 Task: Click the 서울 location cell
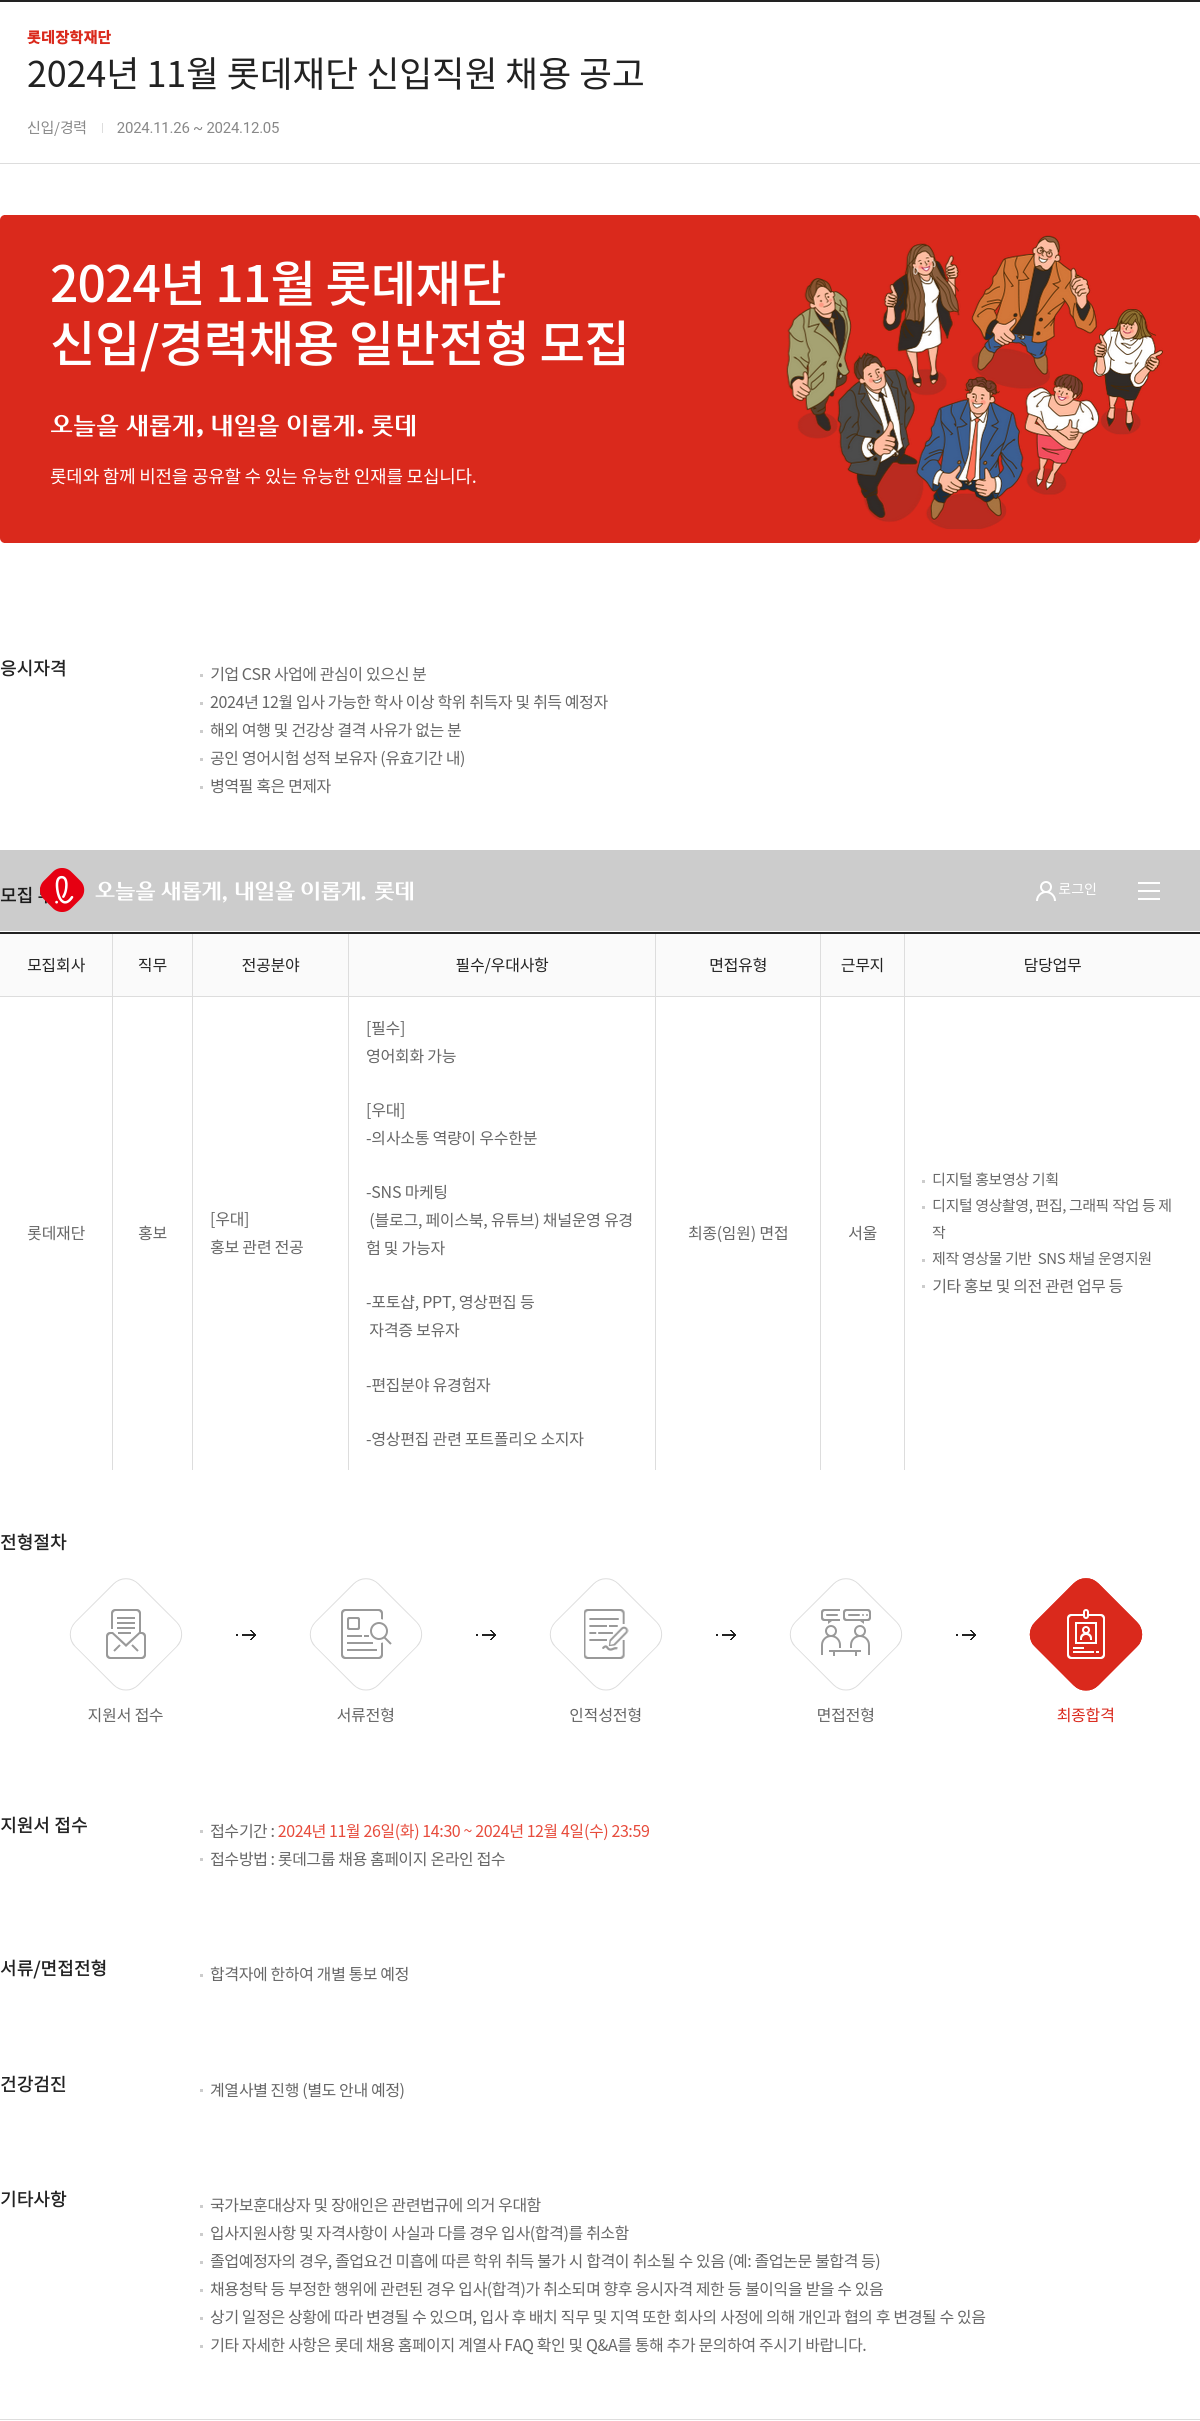862,1233
